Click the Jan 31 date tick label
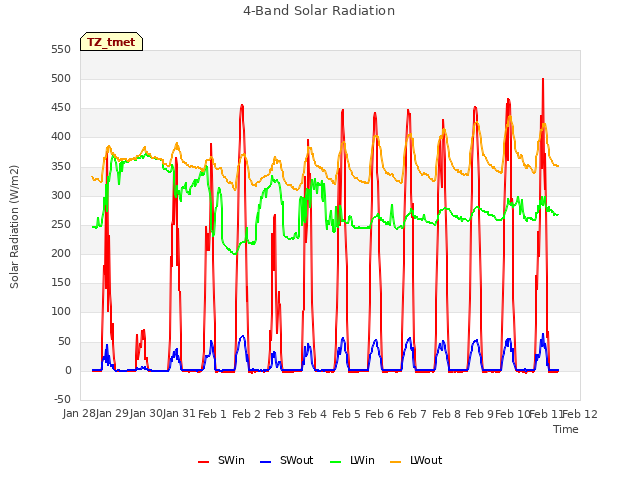This screenshot has width=640, height=480. 179,414
